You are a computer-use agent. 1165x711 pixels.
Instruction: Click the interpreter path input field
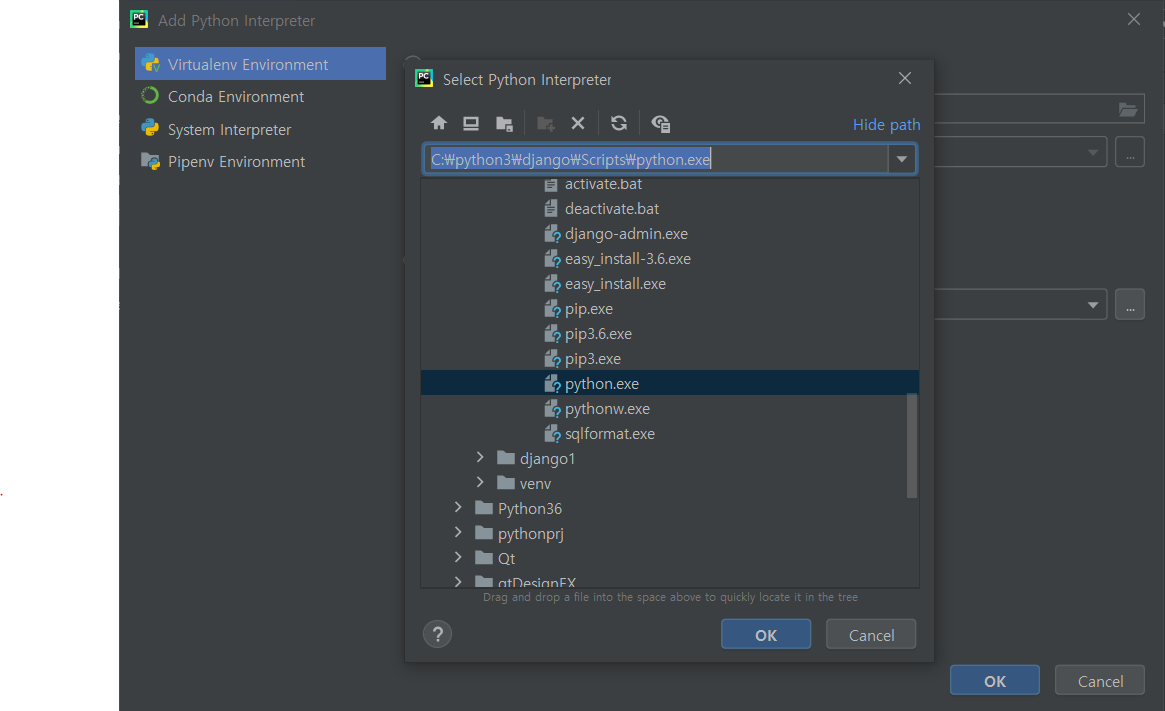point(658,159)
